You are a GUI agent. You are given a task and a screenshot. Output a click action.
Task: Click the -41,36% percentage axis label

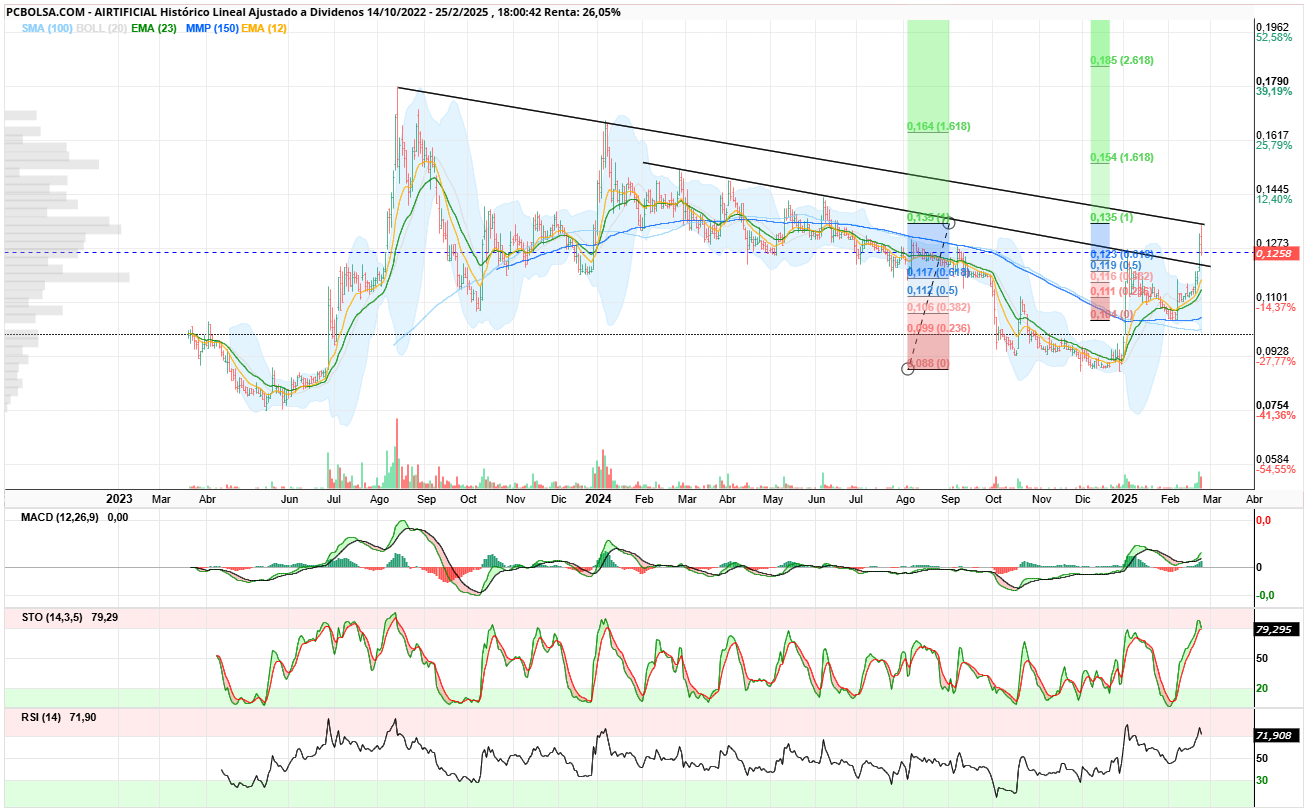coord(1276,416)
